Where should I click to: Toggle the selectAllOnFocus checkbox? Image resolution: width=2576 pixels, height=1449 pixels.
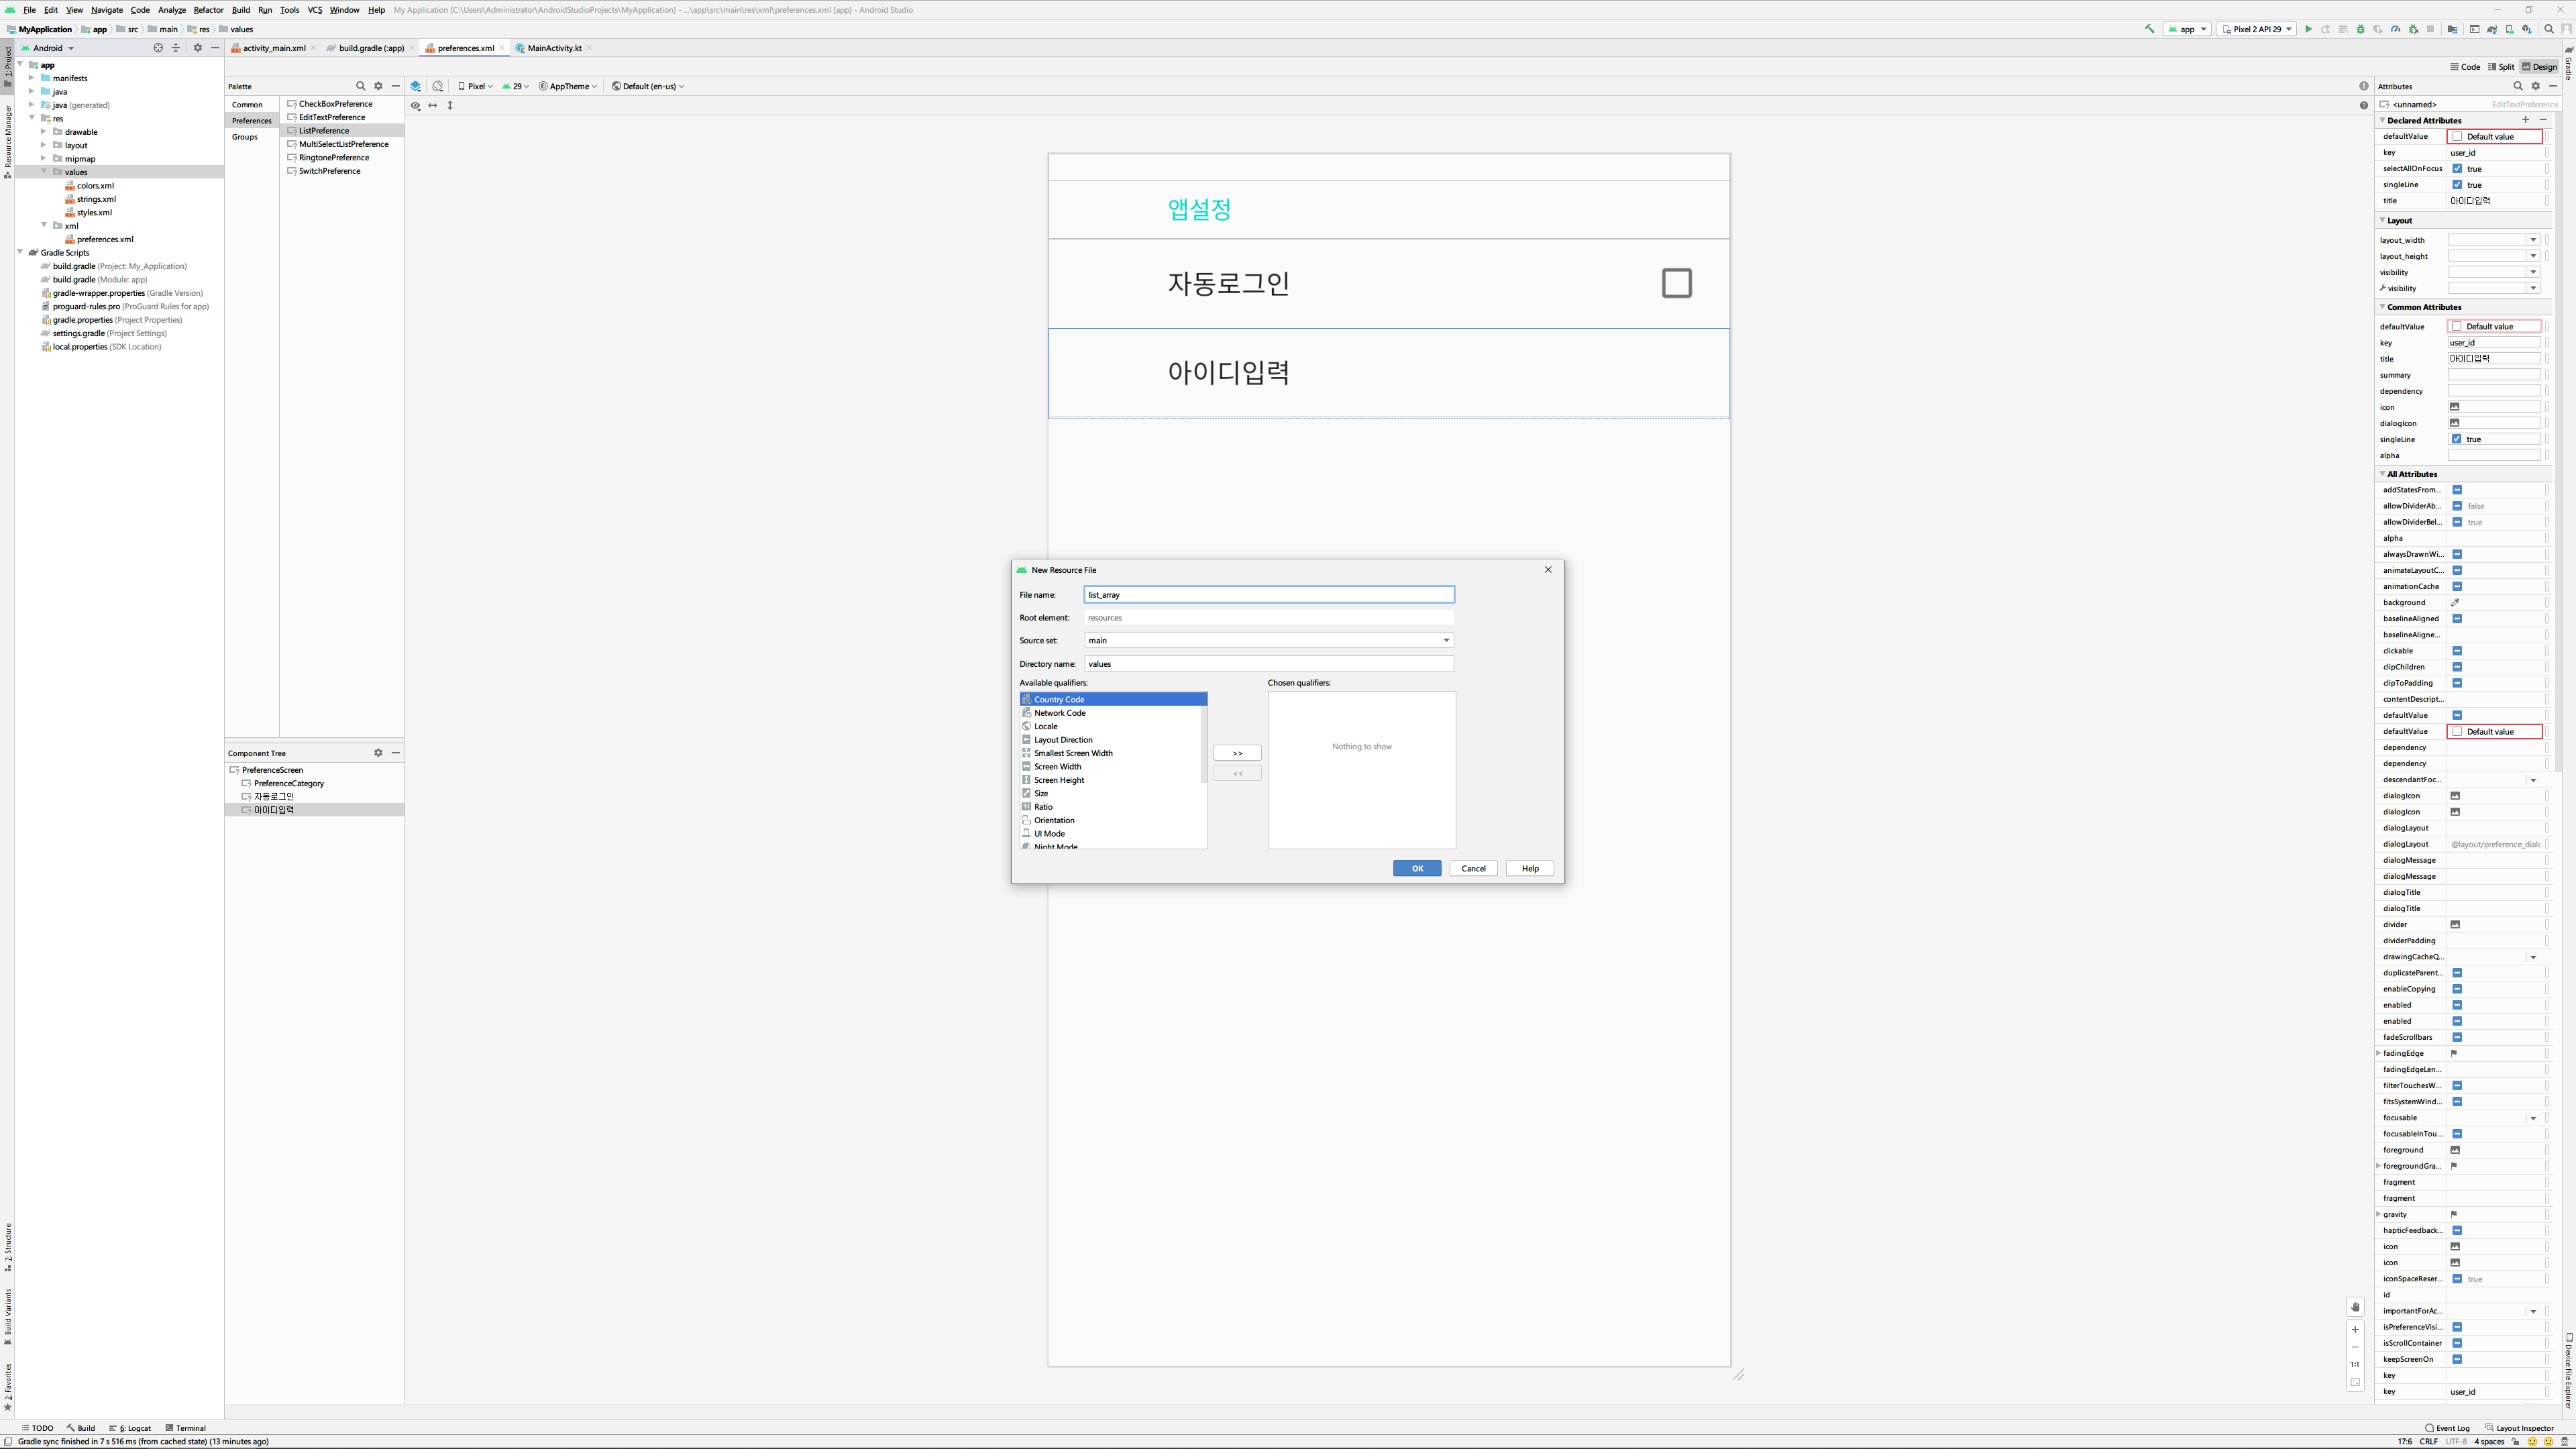coord(2457,169)
